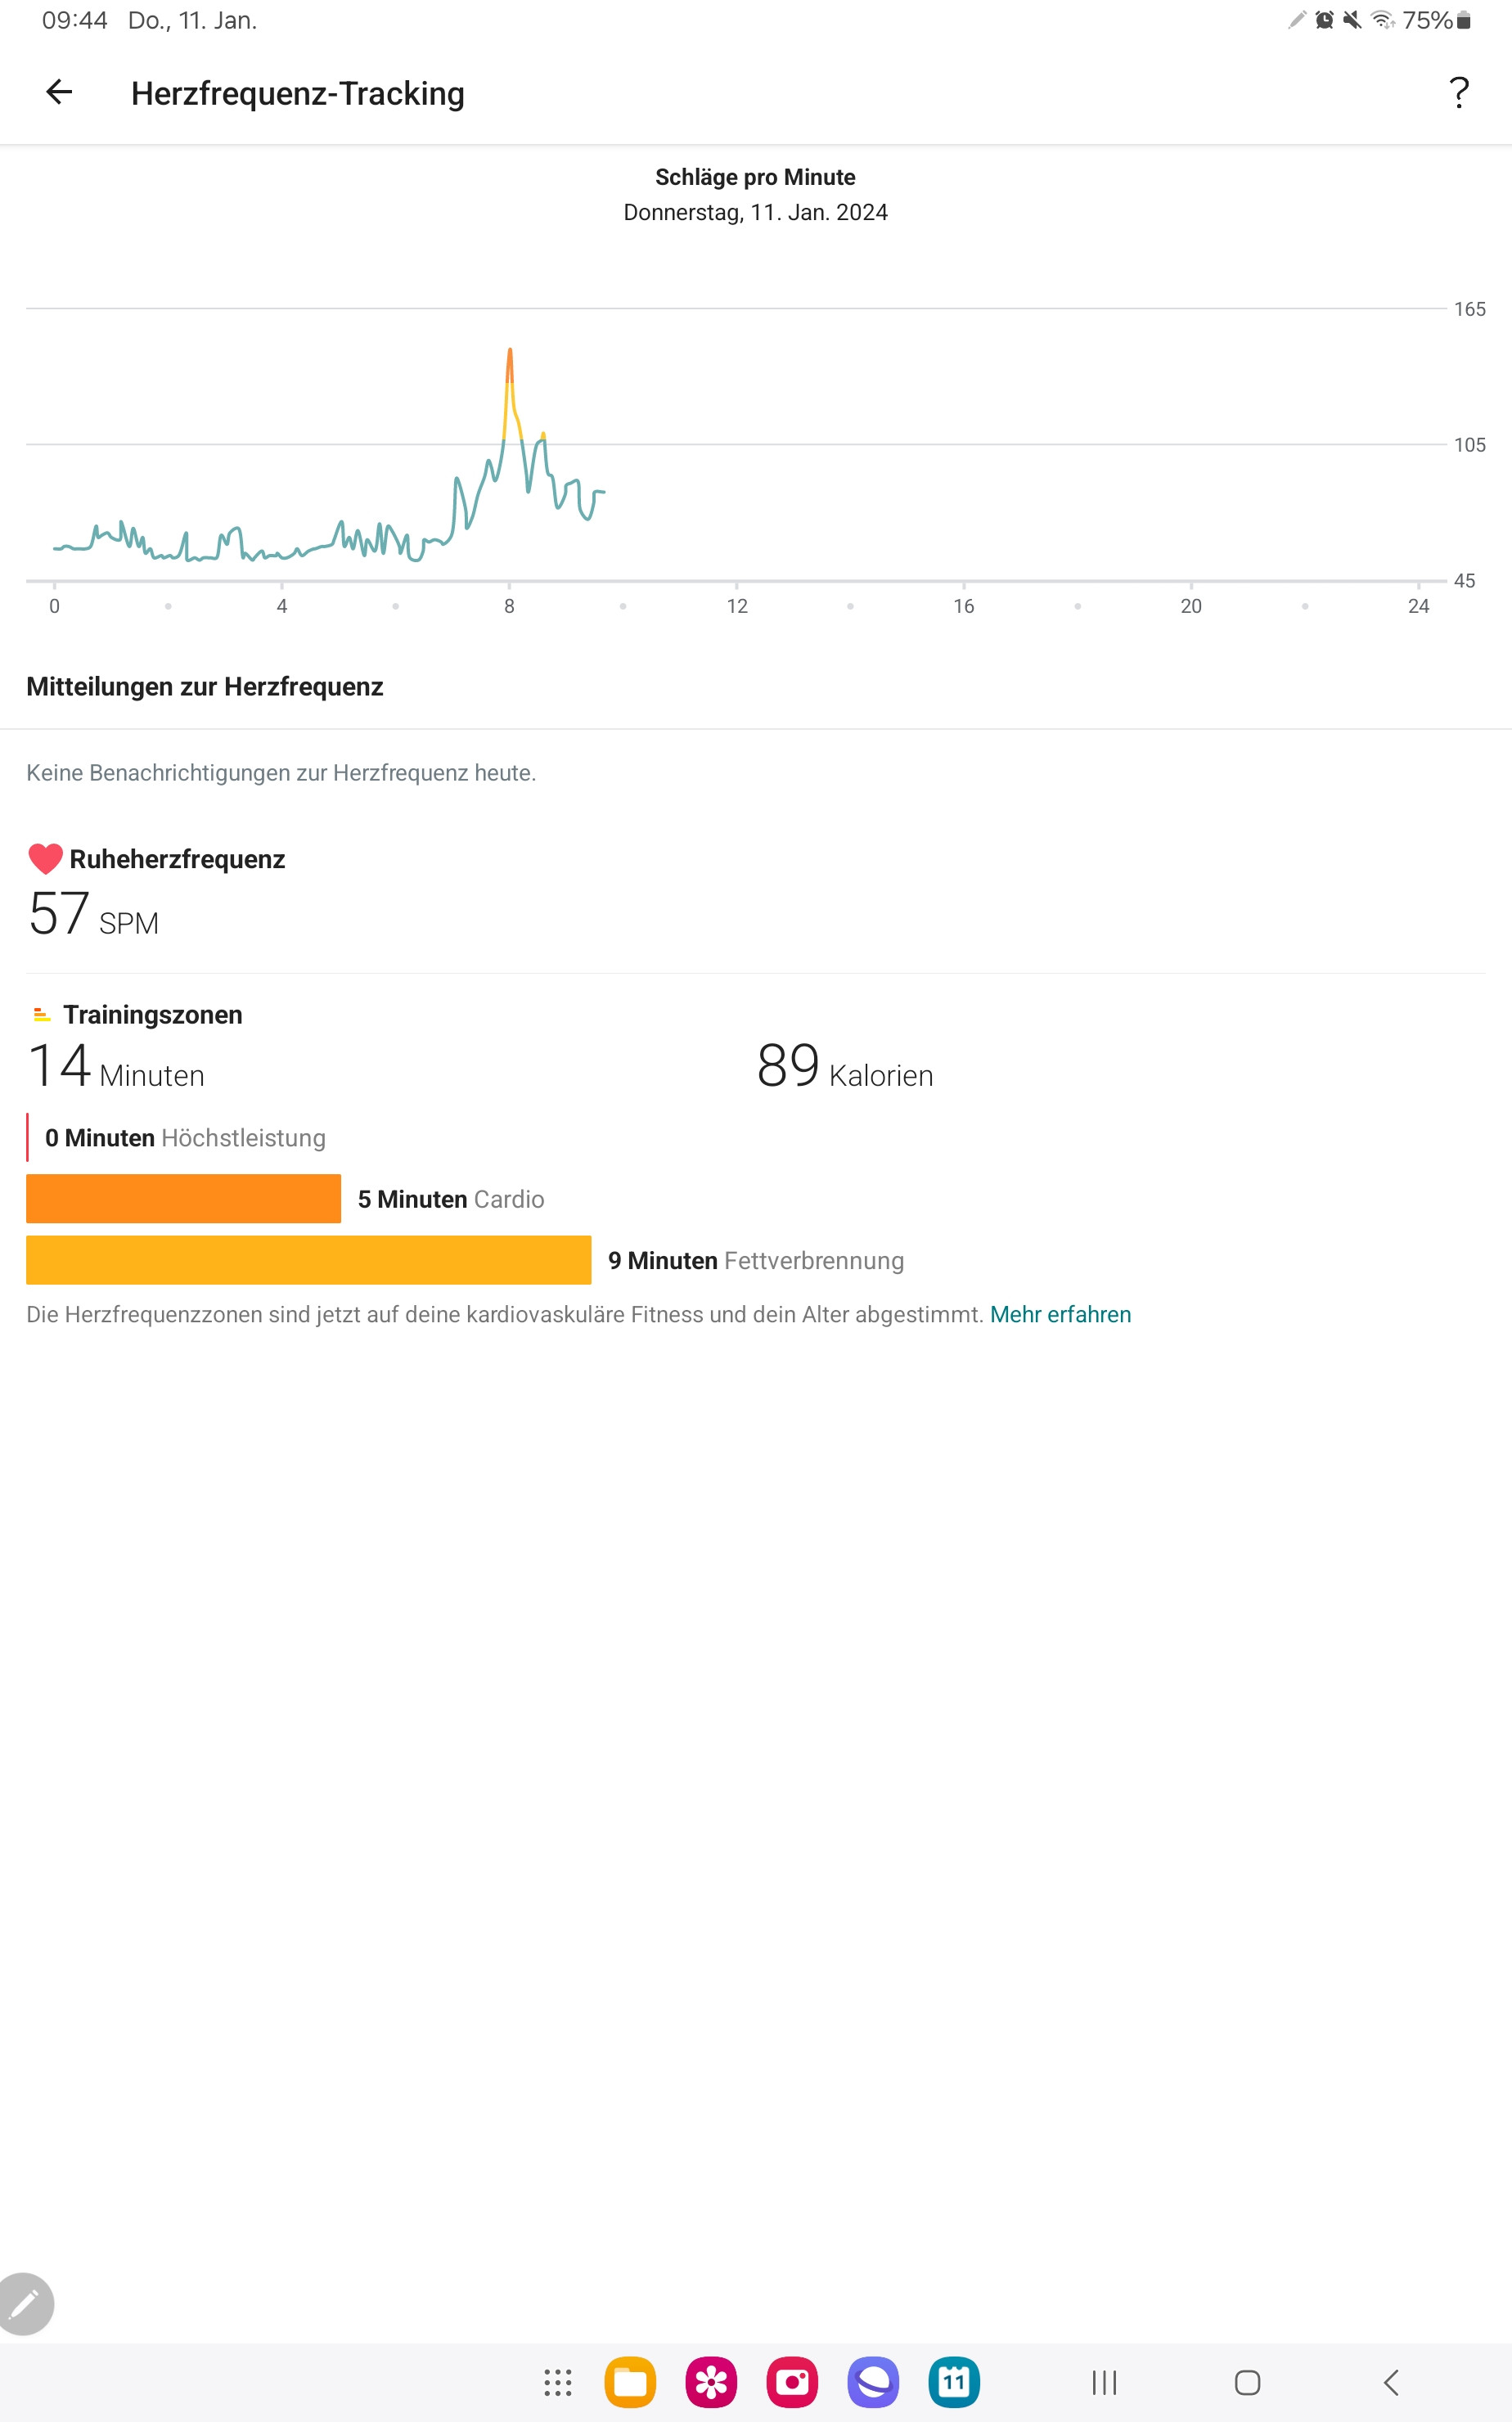This screenshot has height=2422, width=1512.
Task: Tap the recent apps navigation button
Action: [x=1104, y=2382]
